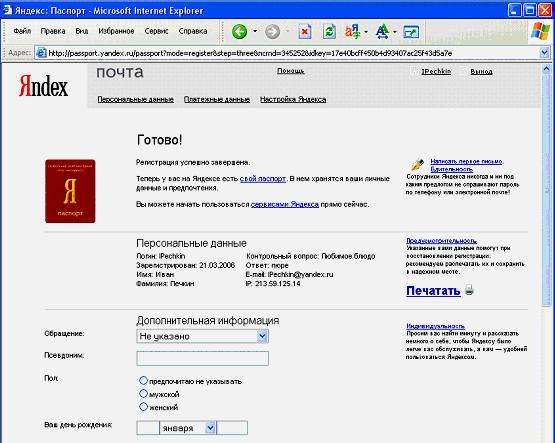This screenshot has width=555, height=443.
Task: Open Настройка Яндекса tab link
Action: pos(293,99)
